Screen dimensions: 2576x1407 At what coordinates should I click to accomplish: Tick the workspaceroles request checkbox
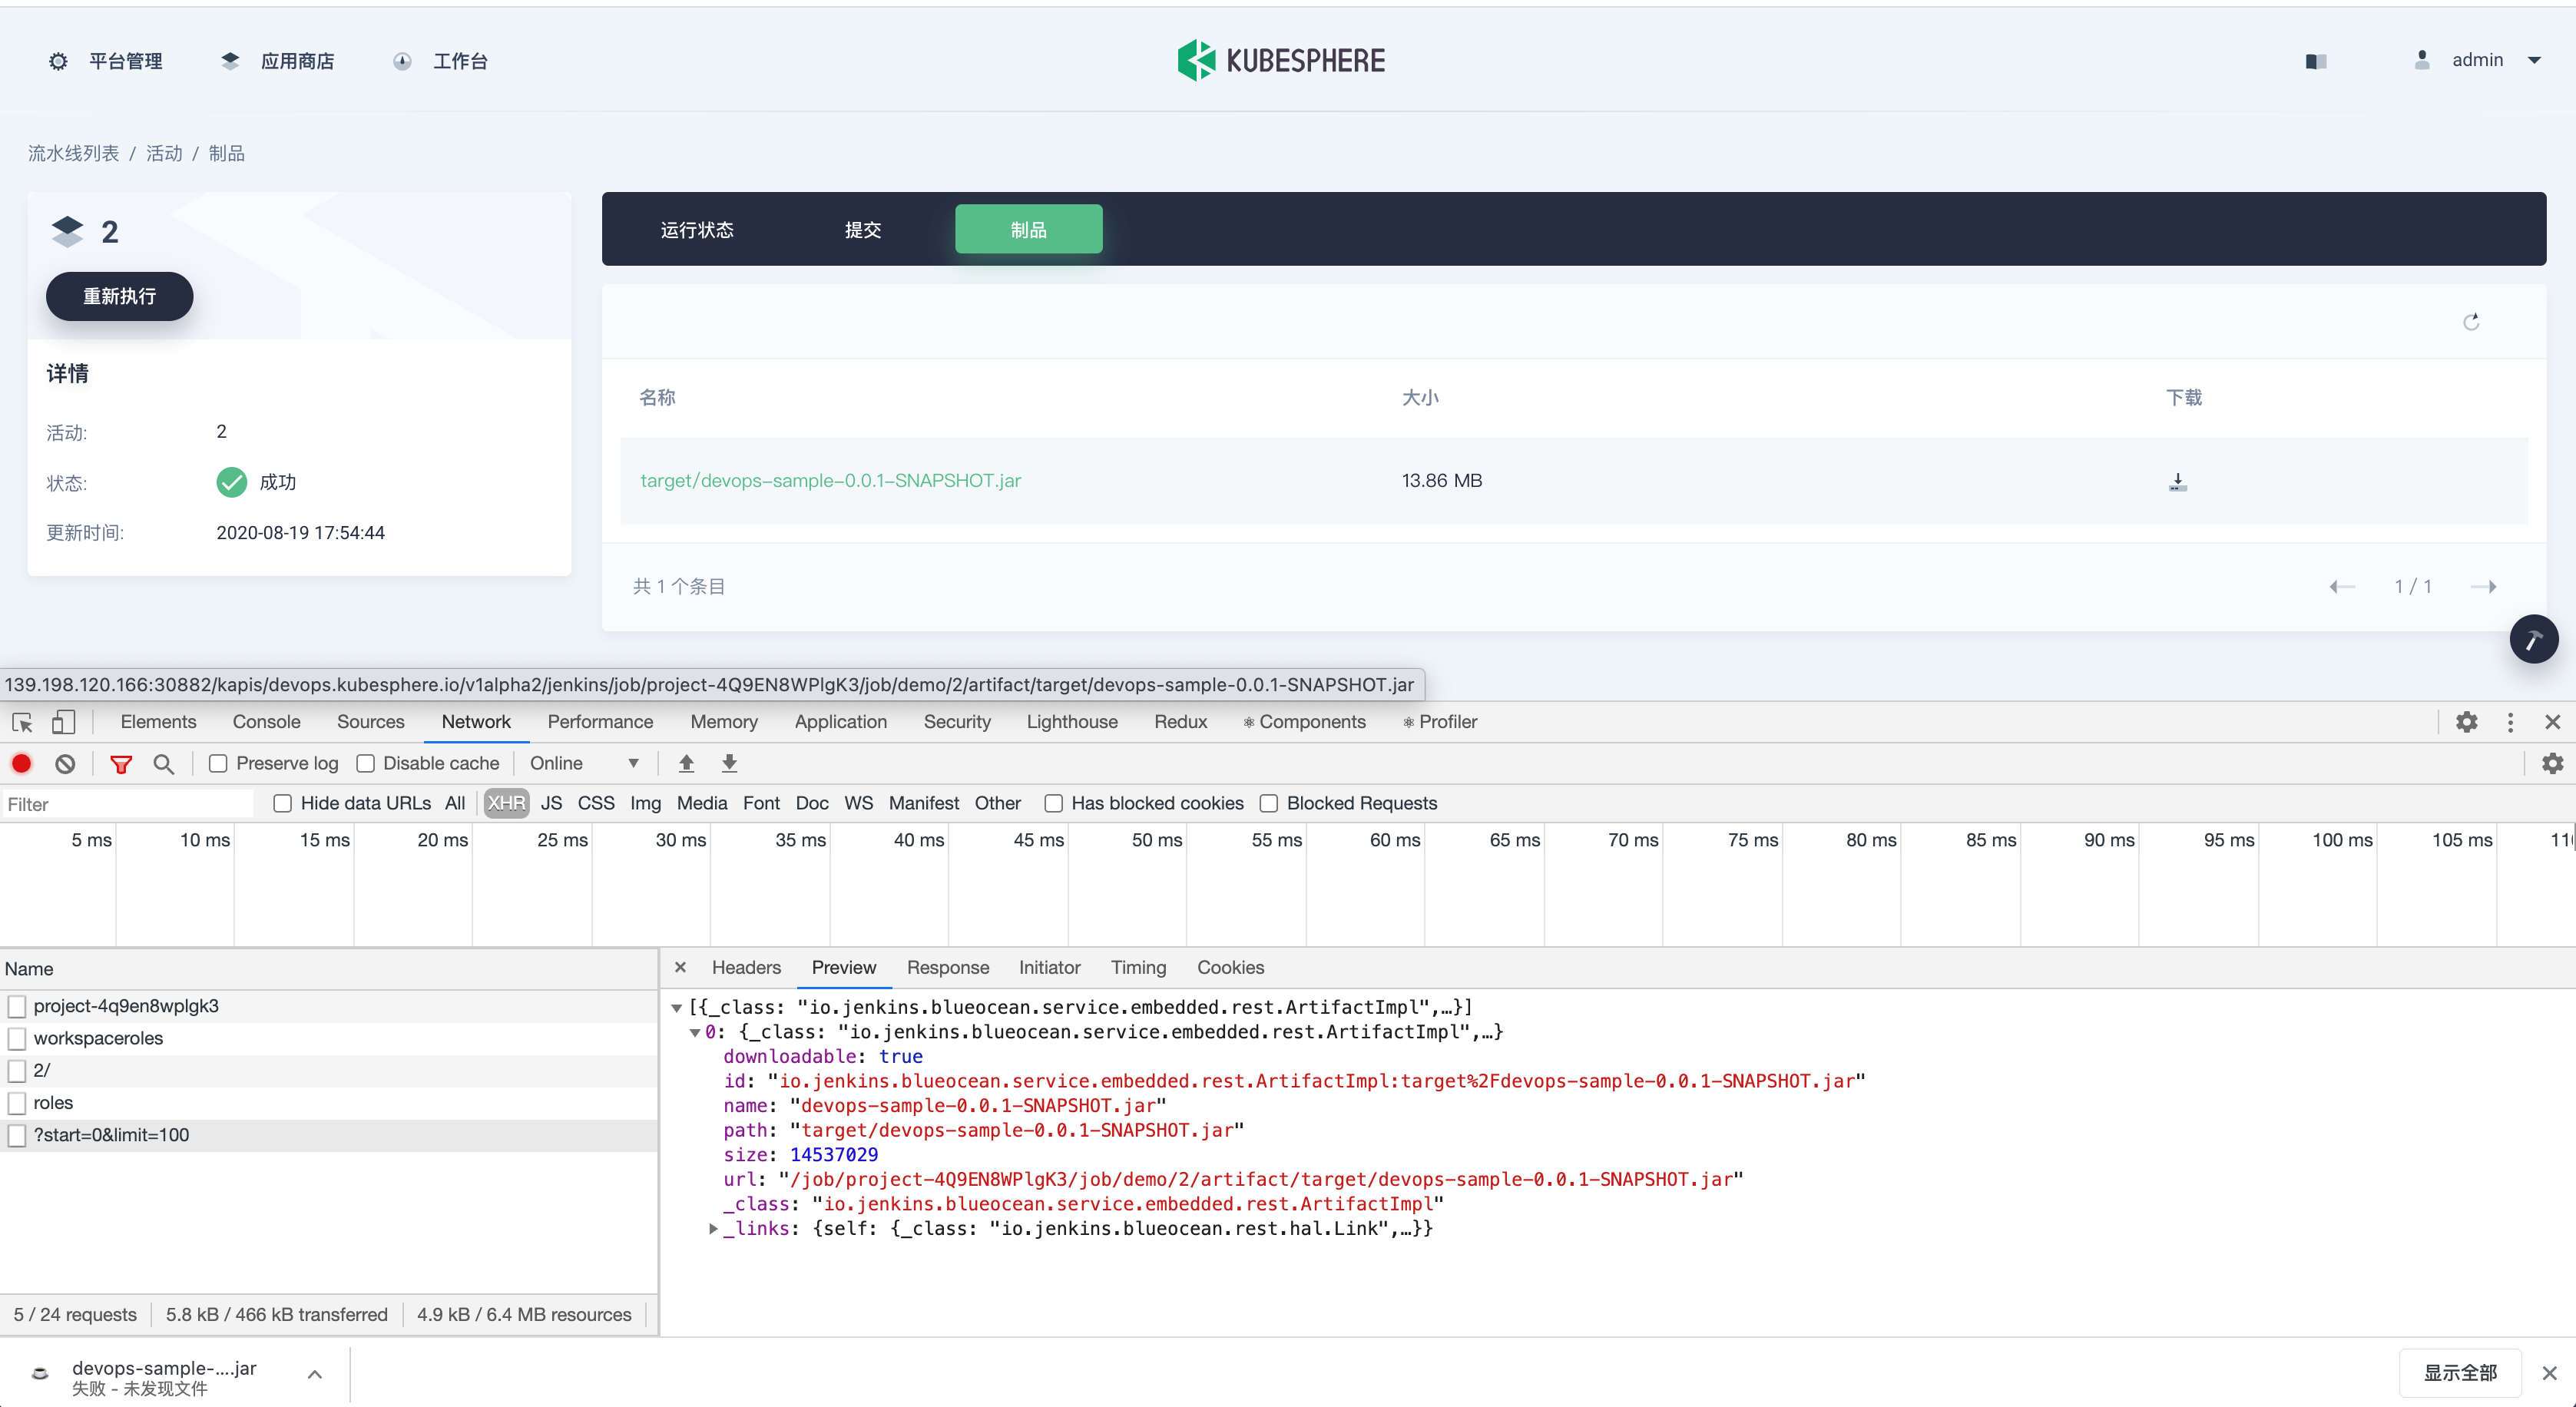coord(17,1038)
